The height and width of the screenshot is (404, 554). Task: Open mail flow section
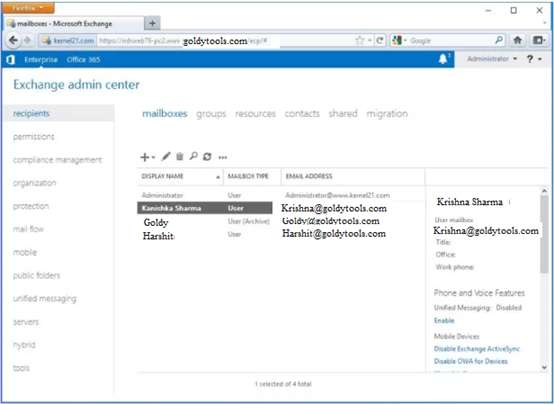click(x=29, y=229)
